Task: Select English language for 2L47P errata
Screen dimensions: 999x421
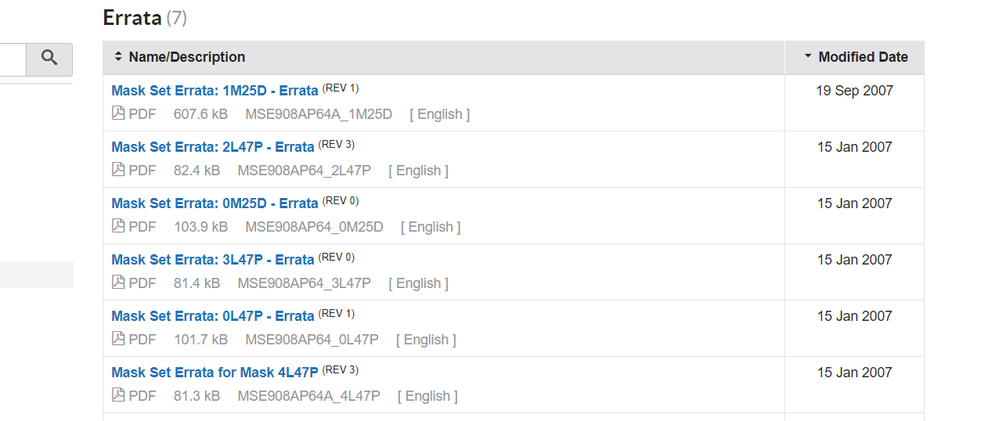Action: coord(419,170)
